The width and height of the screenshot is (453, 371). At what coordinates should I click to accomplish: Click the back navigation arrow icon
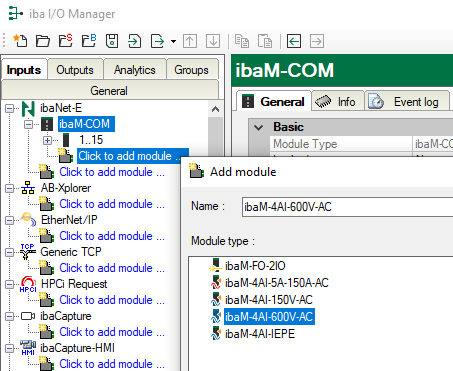click(x=294, y=41)
